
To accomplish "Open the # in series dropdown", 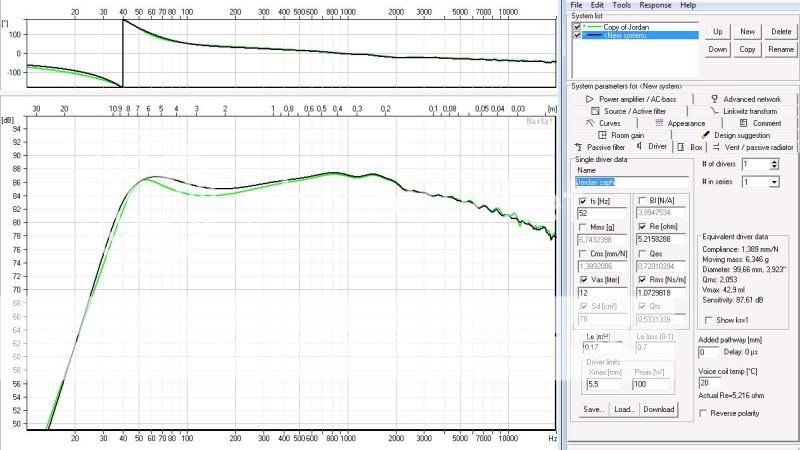I will pyautogui.click(x=773, y=182).
